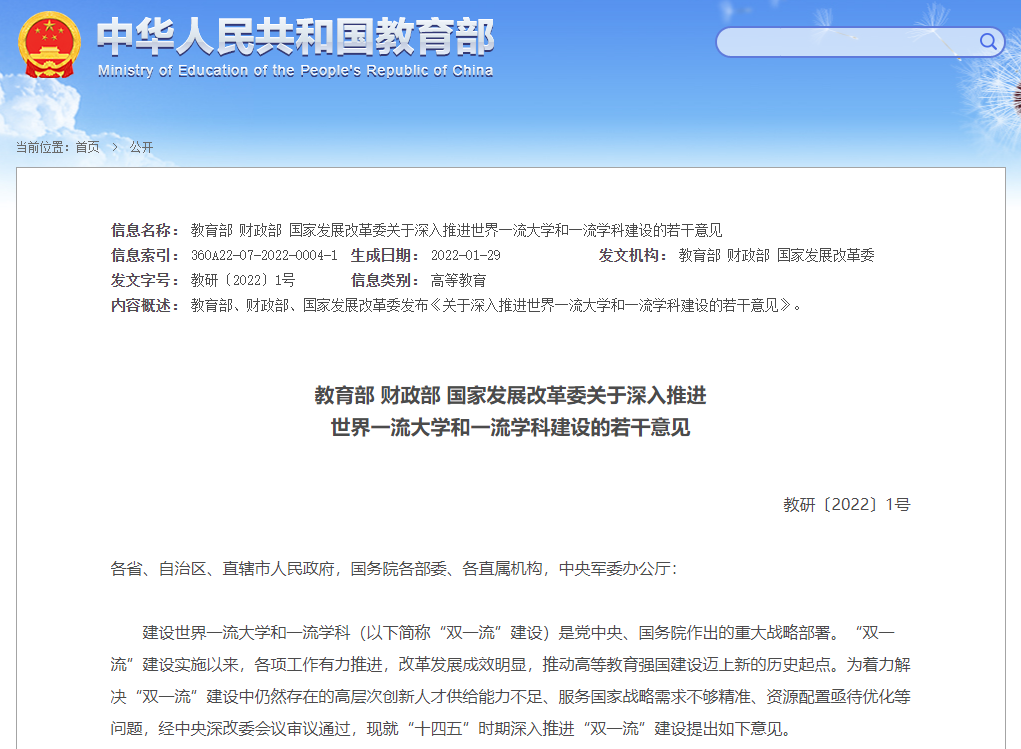Click the 信息类别 value 高等教育
The height and width of the screenshot is (749, 1021).
click(458, 280)
